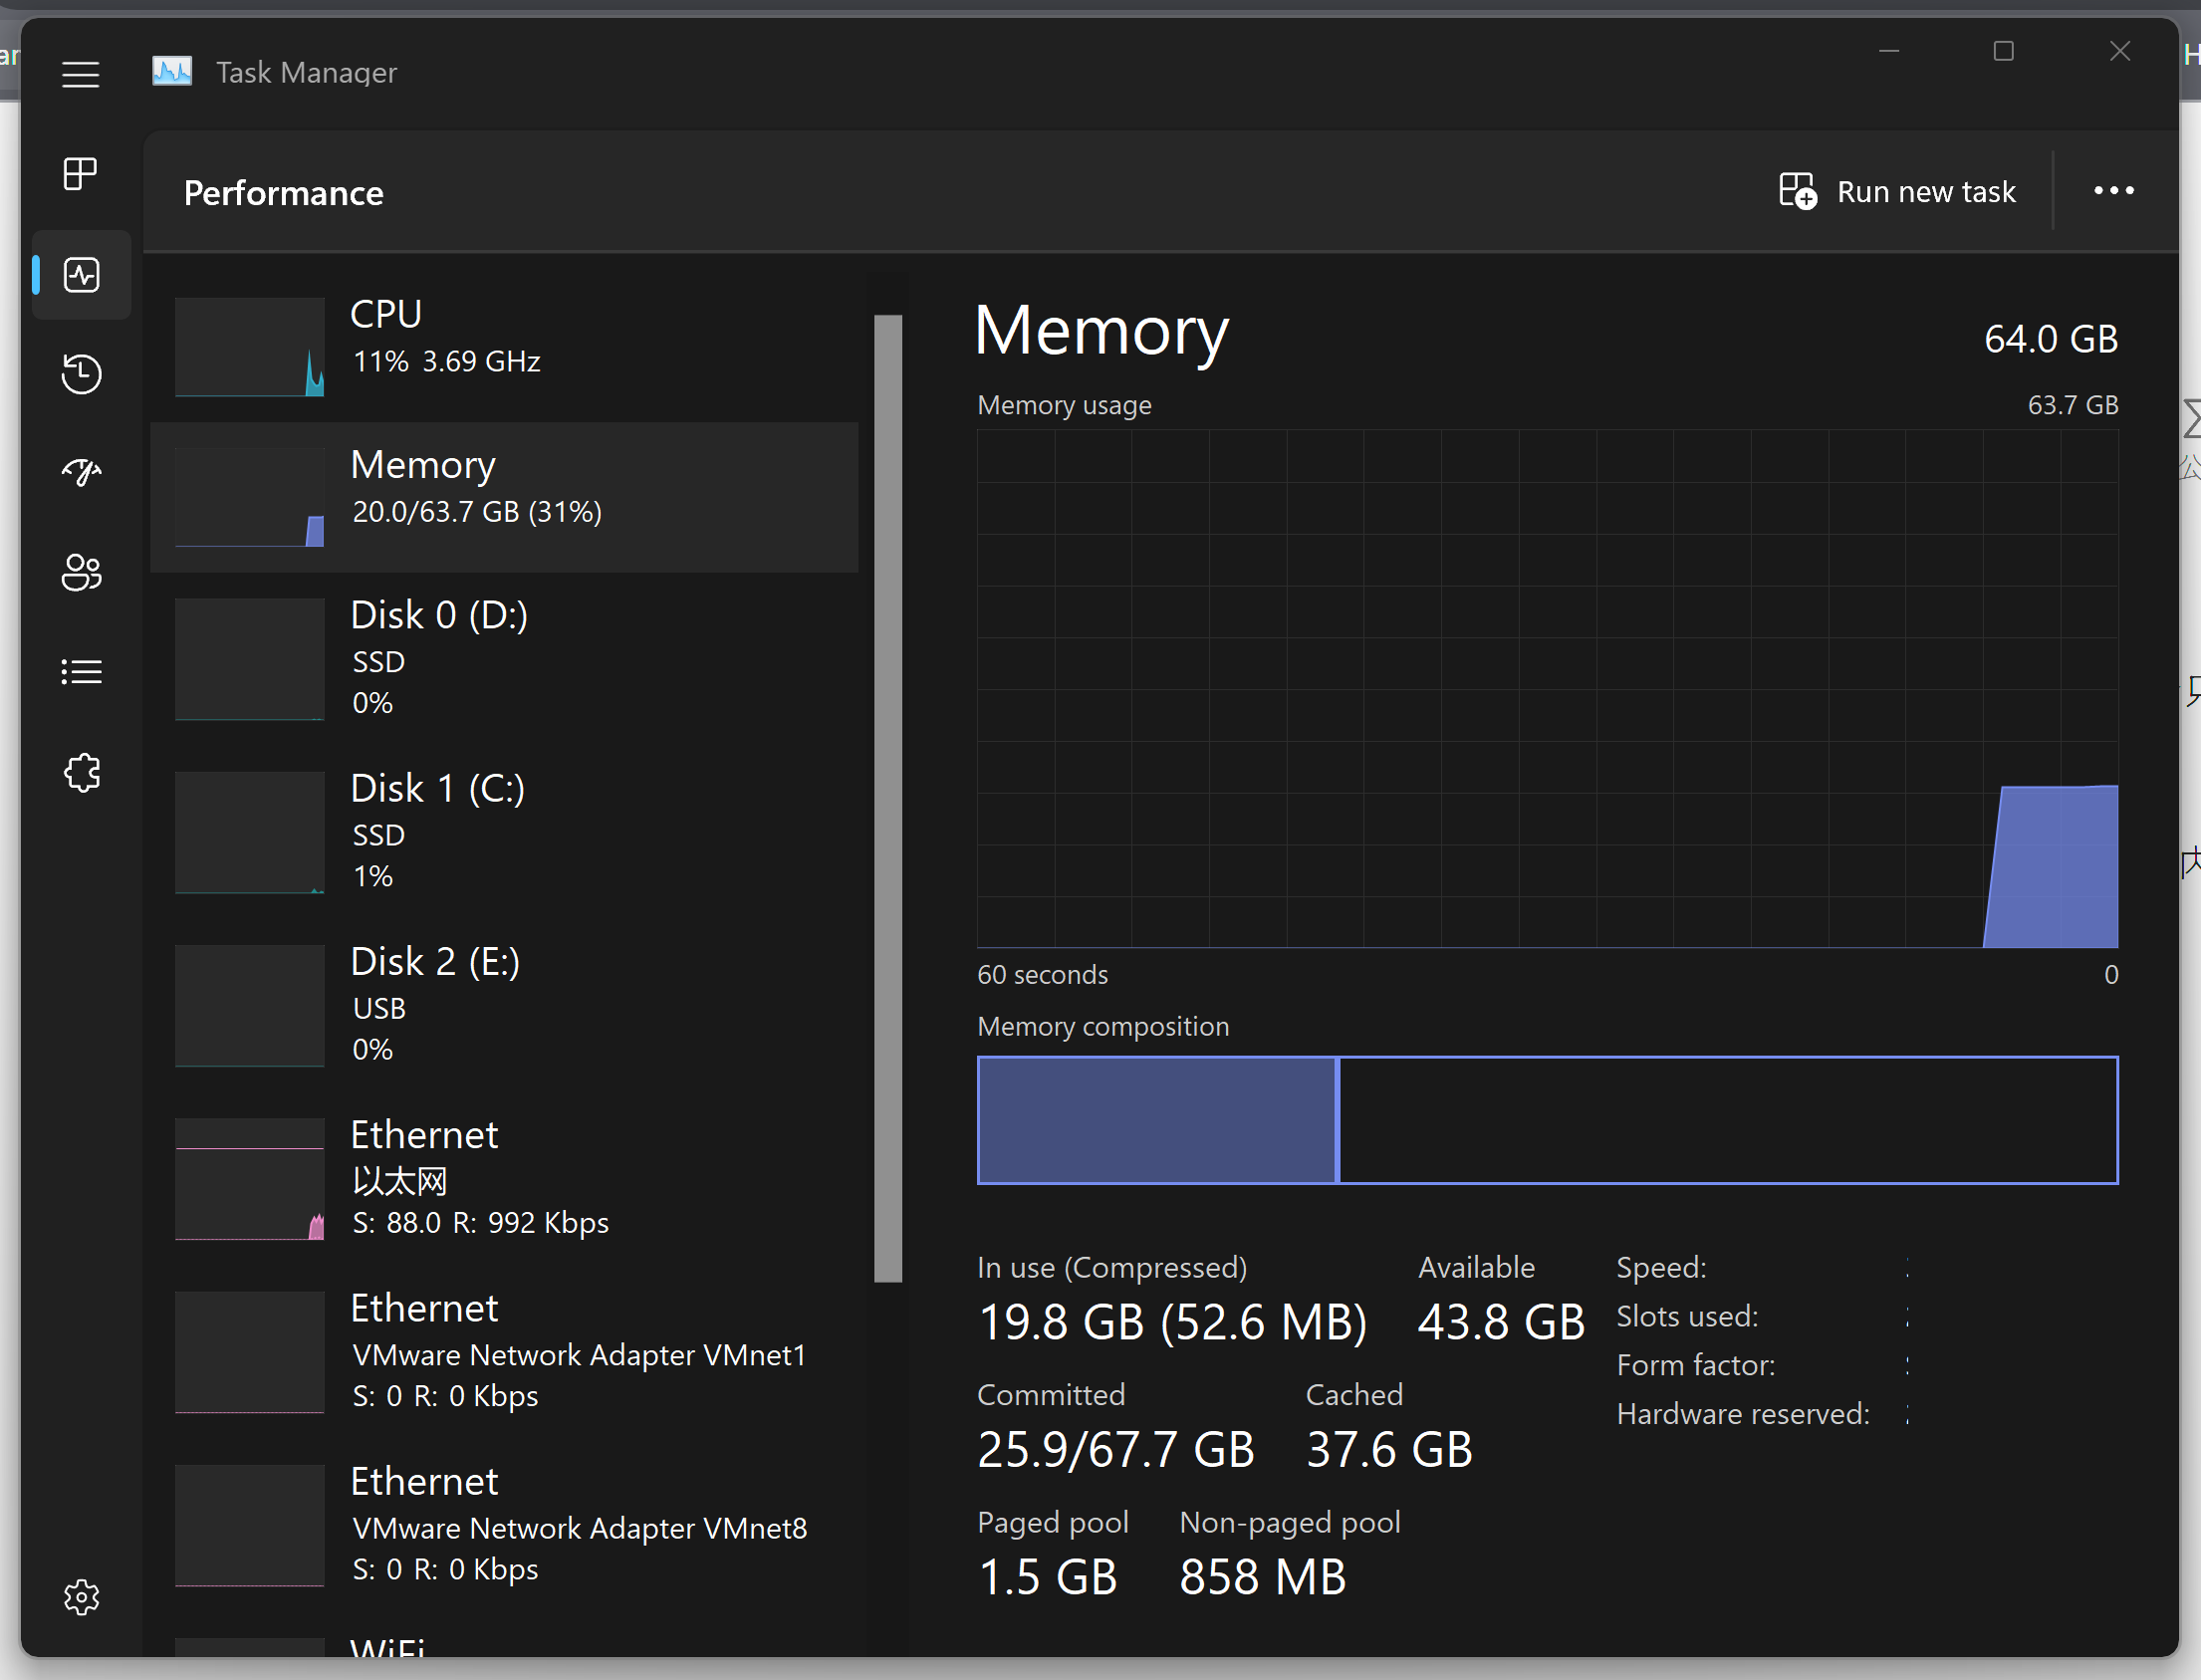Open Settings gear in sidebar
Viewport: 2201px width, 1680px height.
coord(80,1597)
